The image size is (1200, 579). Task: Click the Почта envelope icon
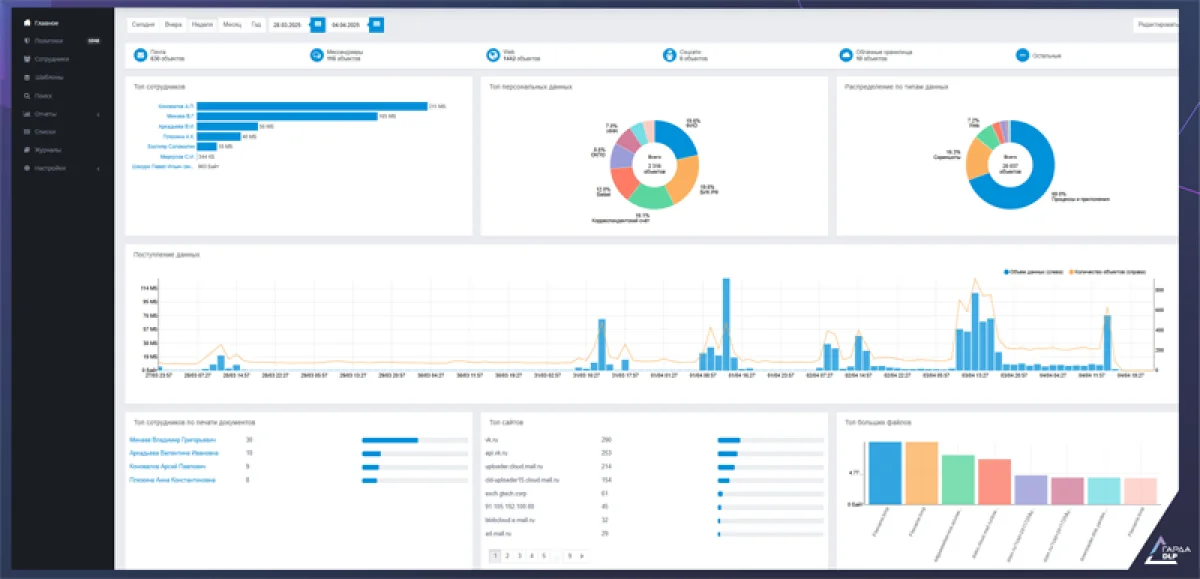click(139, 56)
